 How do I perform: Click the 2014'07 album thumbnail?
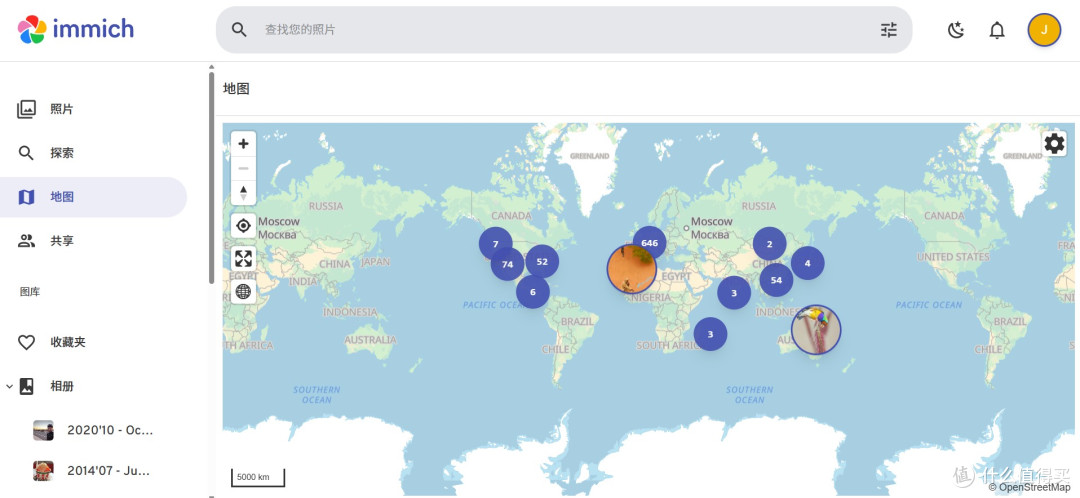tap(43, 471)
